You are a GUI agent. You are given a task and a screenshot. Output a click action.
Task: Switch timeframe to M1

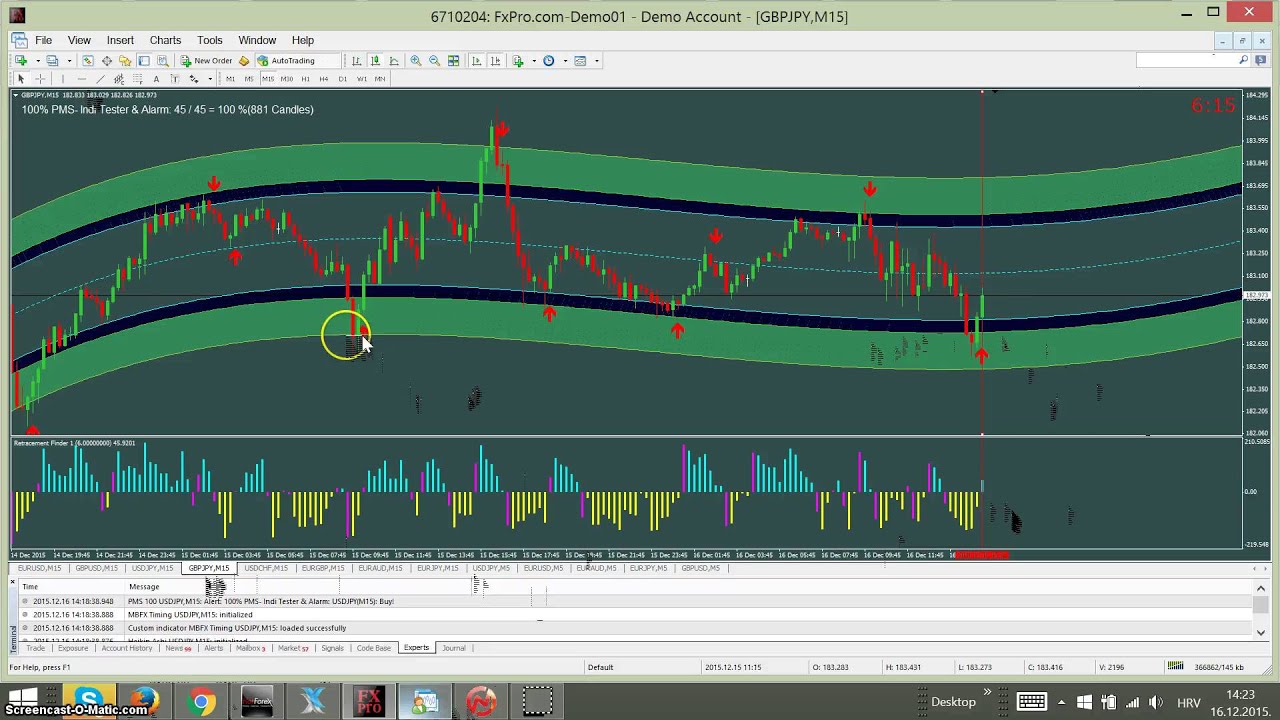click(x=230, y=79)
